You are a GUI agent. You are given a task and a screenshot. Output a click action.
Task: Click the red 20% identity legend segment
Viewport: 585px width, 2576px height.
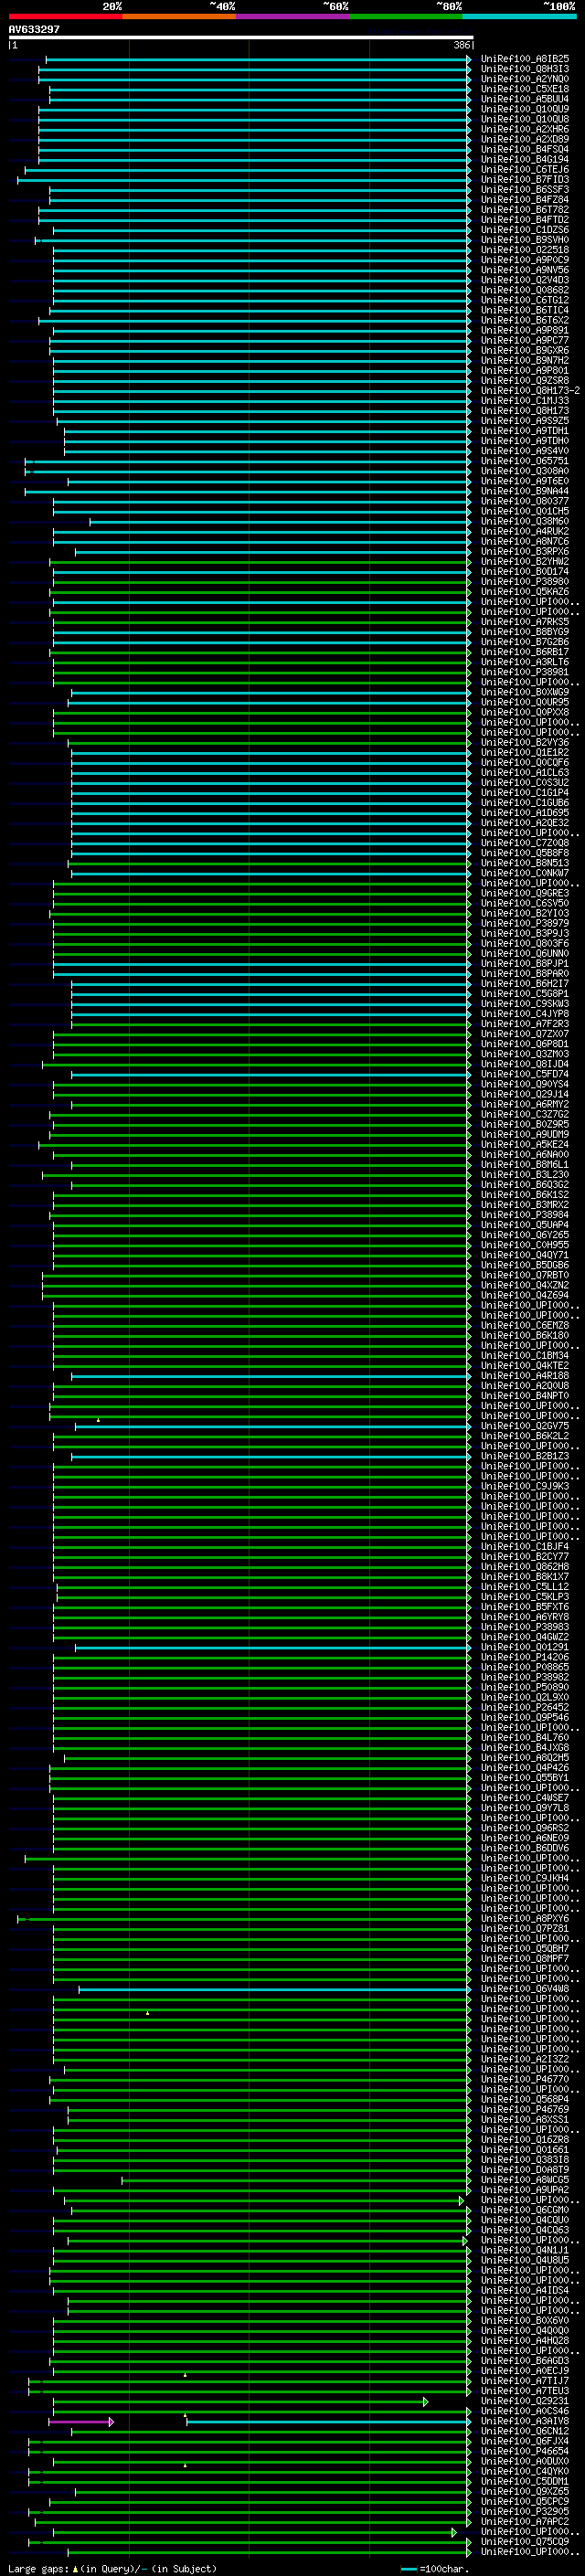pos(65,16)
